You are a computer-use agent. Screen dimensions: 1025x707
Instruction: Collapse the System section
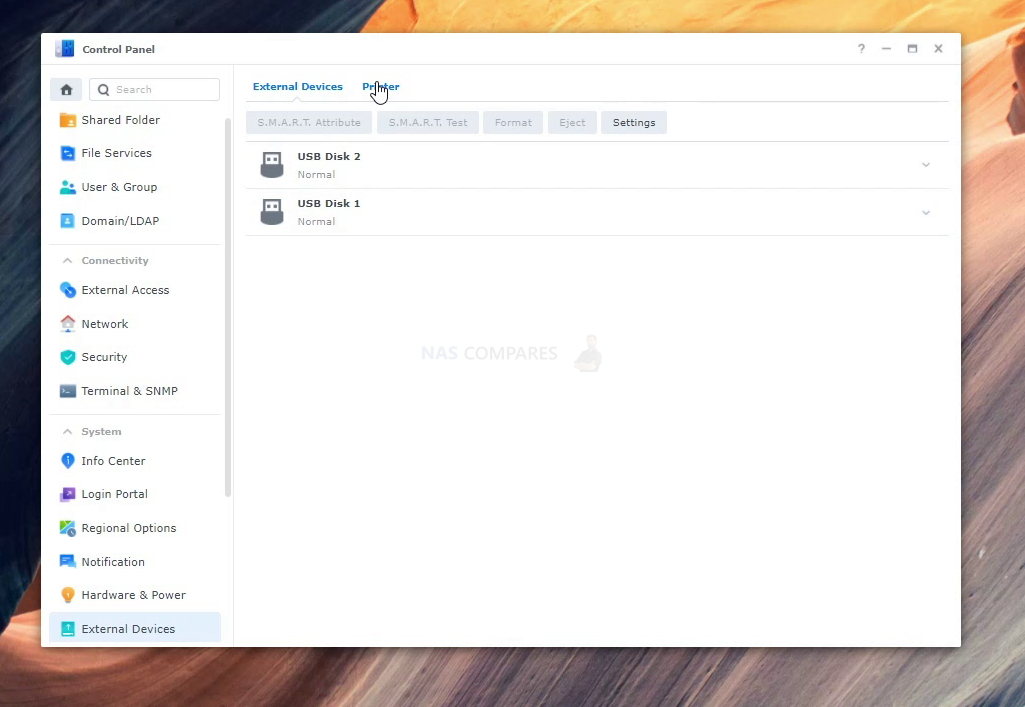coord(67,431)
